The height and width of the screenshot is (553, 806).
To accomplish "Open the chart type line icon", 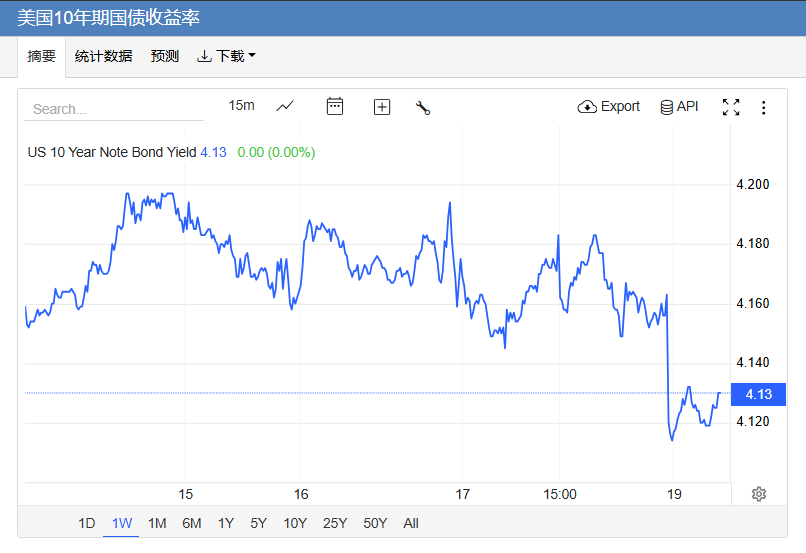I will point(285,106).
